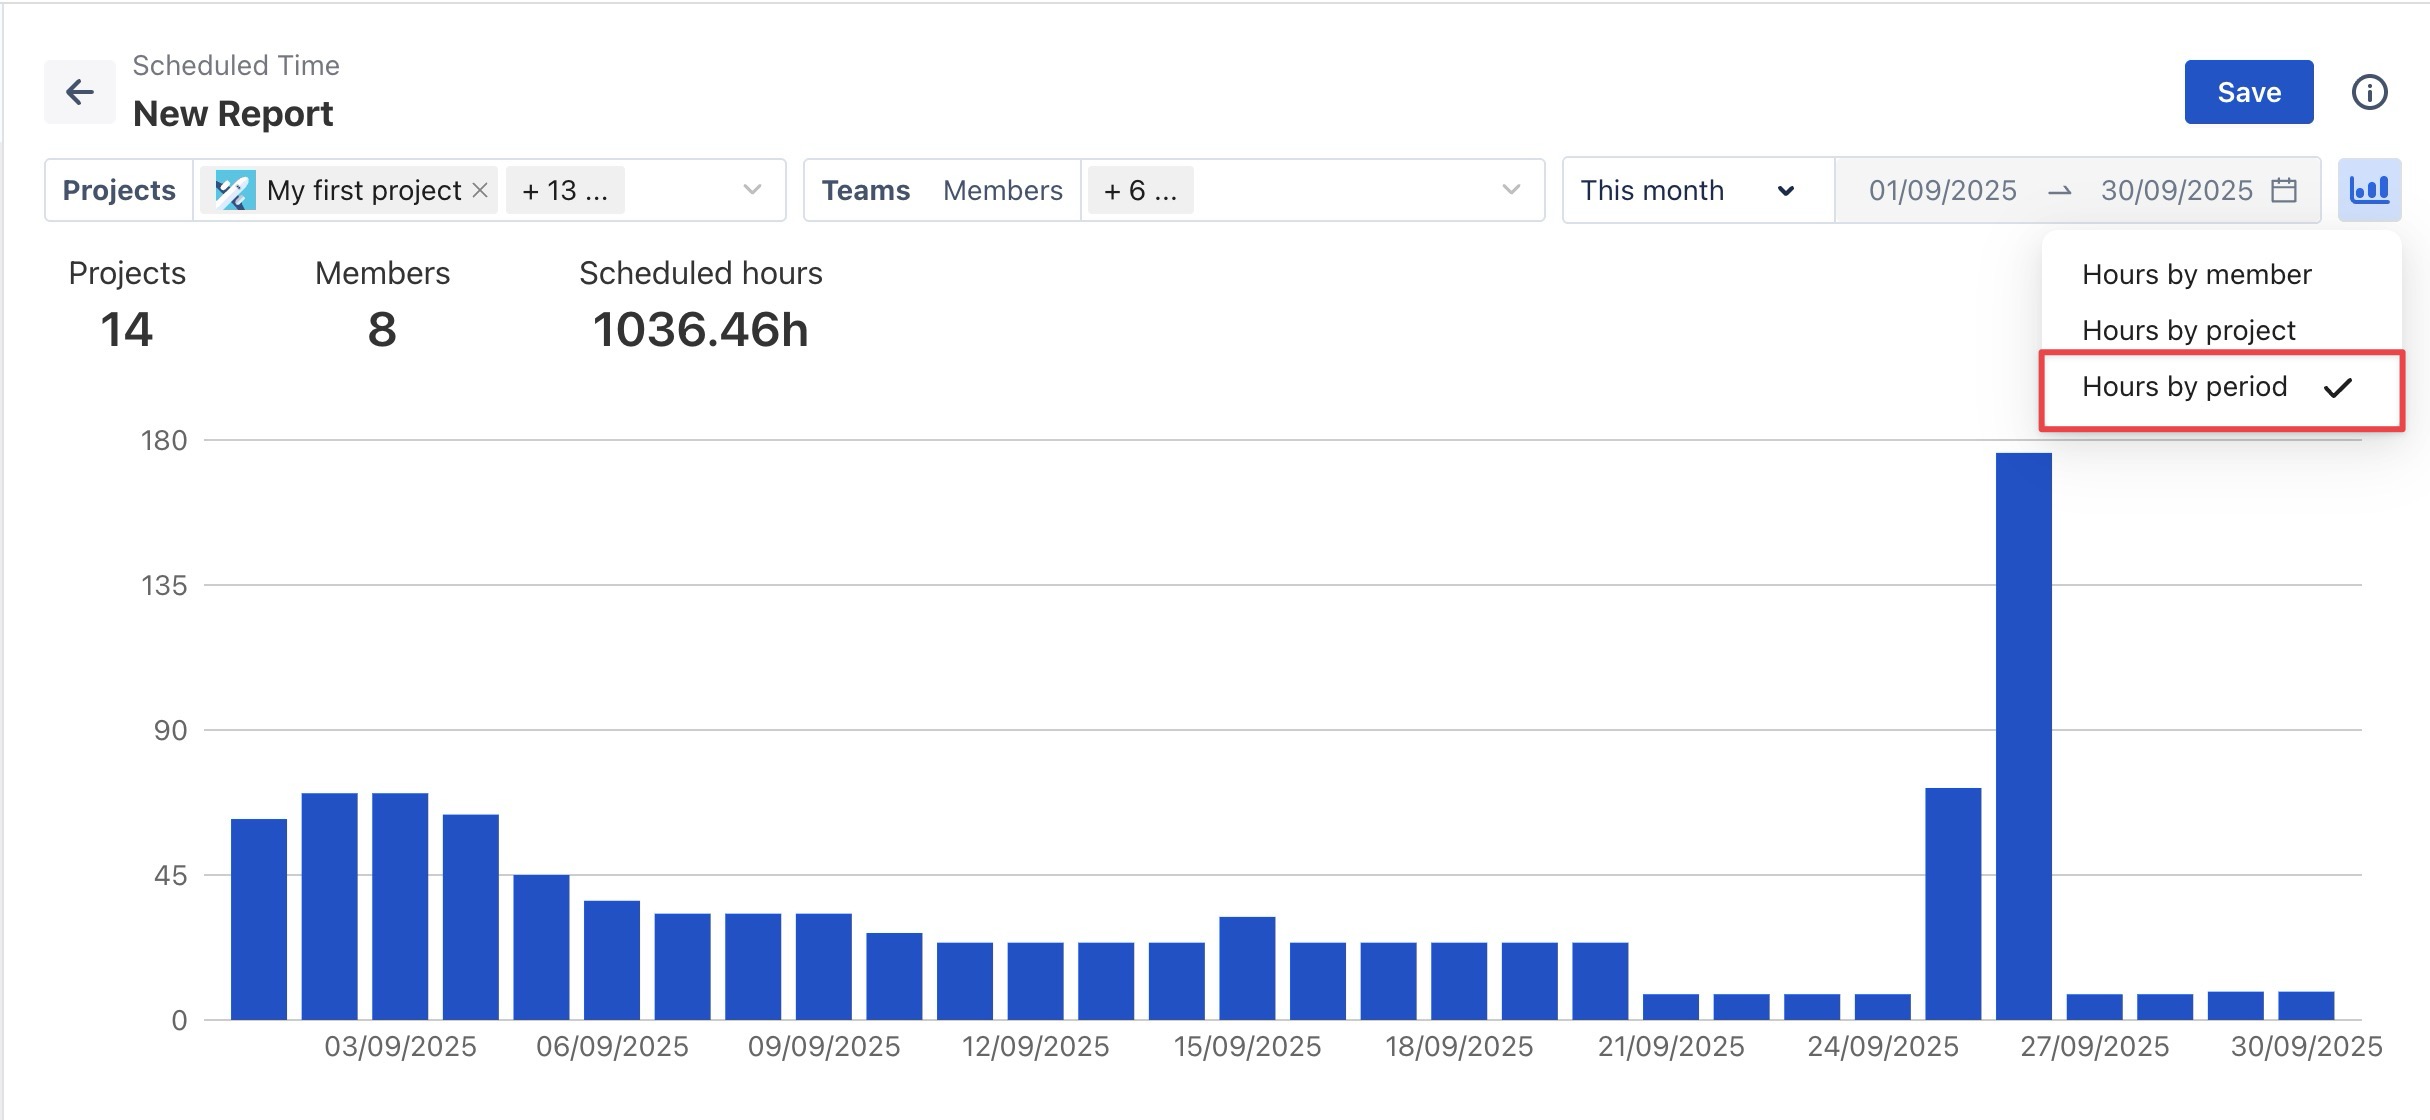Image resolution: width=2430 pixels, height=1120 pixels.
Task: Open the calendar date picker icon
Action: [x=2284, y=190]
